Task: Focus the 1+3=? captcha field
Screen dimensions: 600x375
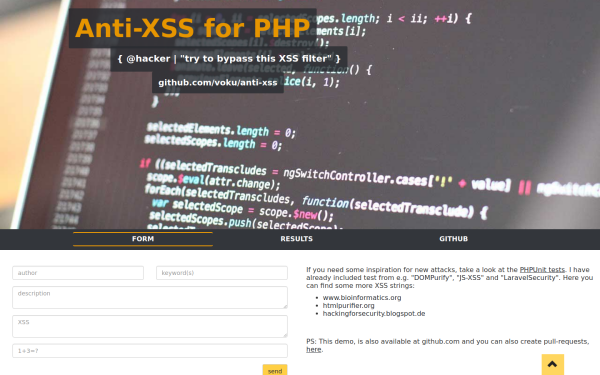Action: pos(150,351)
